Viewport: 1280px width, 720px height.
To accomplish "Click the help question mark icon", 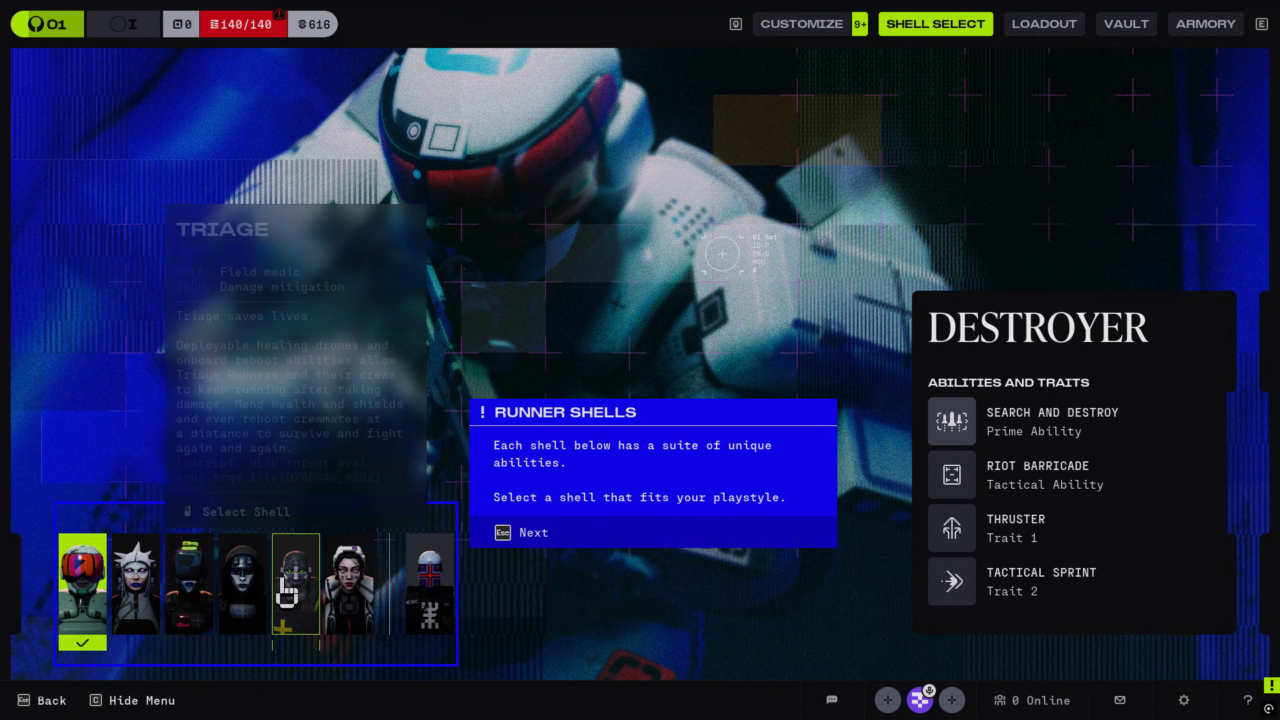I will (1247, 700).
